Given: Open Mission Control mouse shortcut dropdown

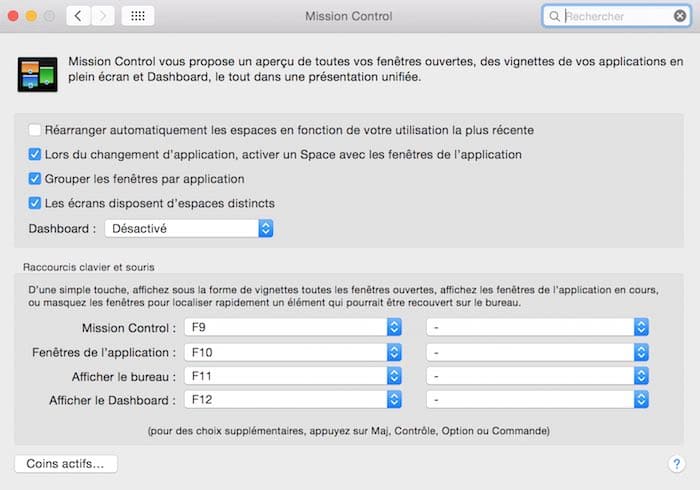Looking at the screenshot, I should [538, 327].
